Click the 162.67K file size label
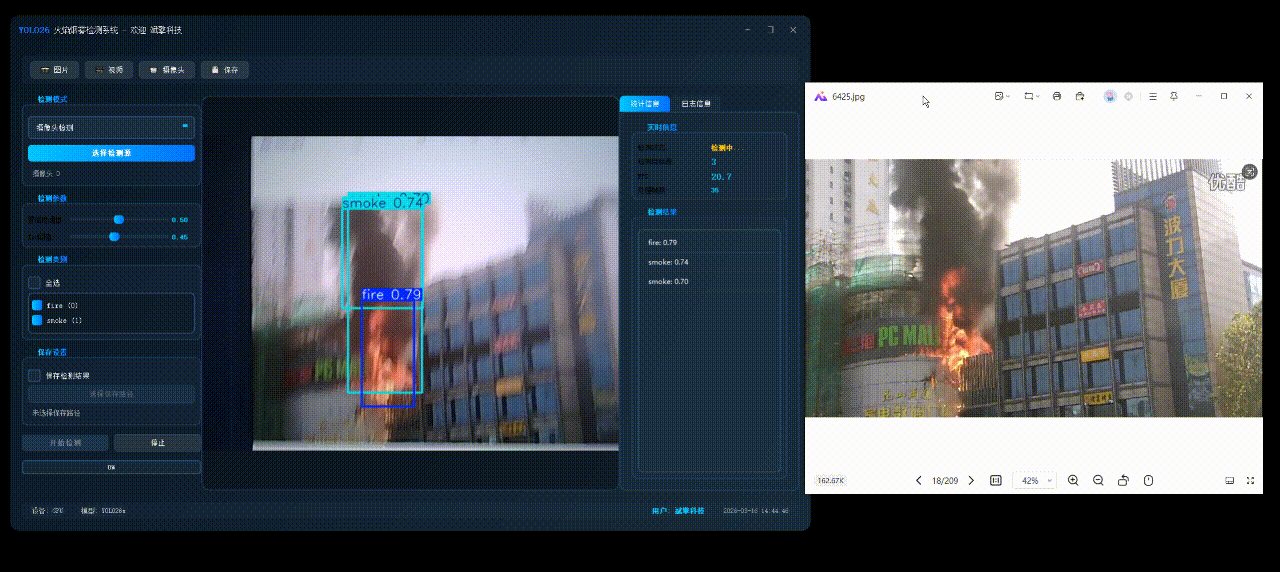 point(830,481)
